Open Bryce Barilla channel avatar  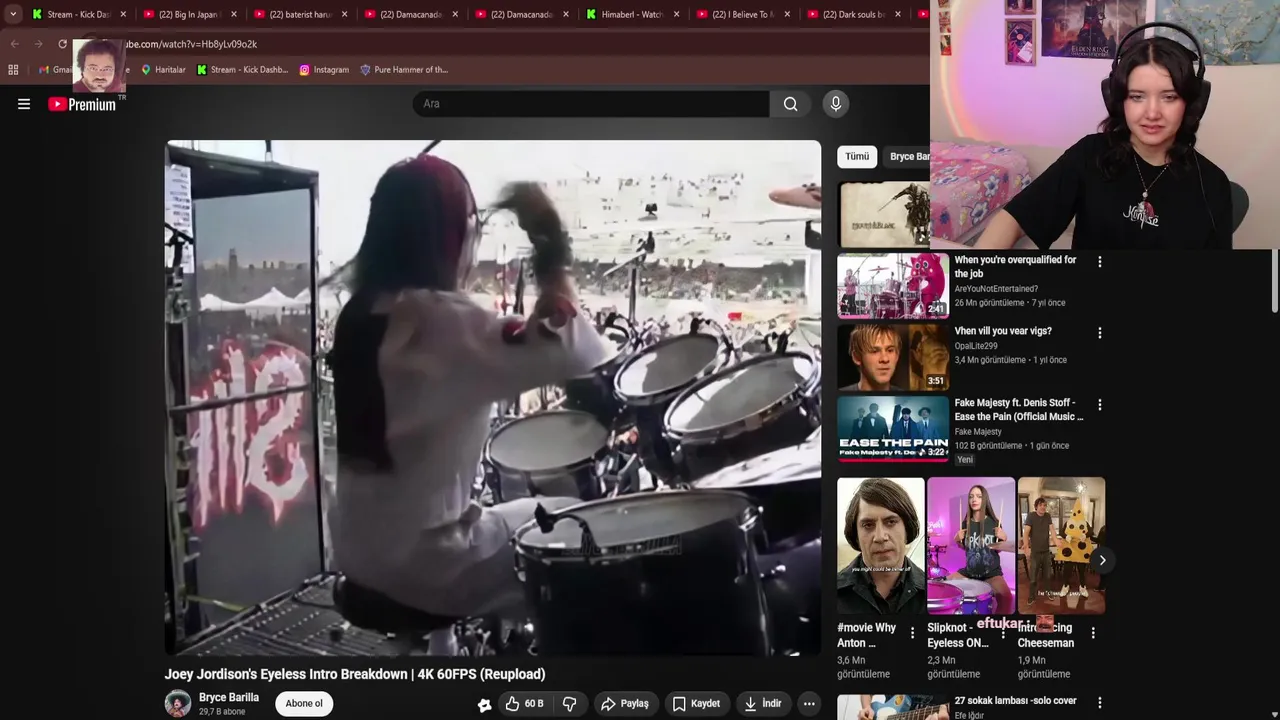(x=178, y=704)
